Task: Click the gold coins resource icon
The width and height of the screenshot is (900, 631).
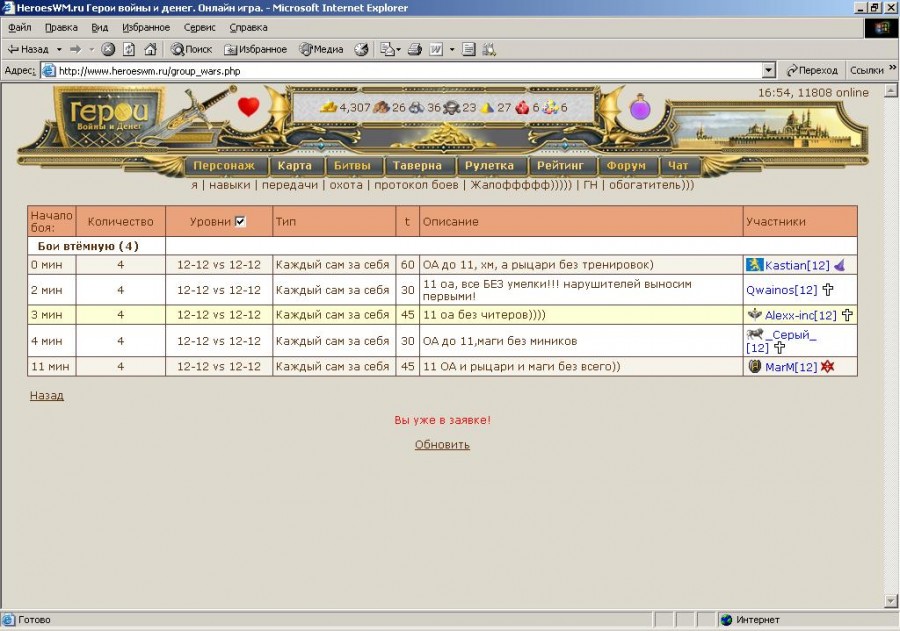Action: pyautogui.click(x=328, y=108)
